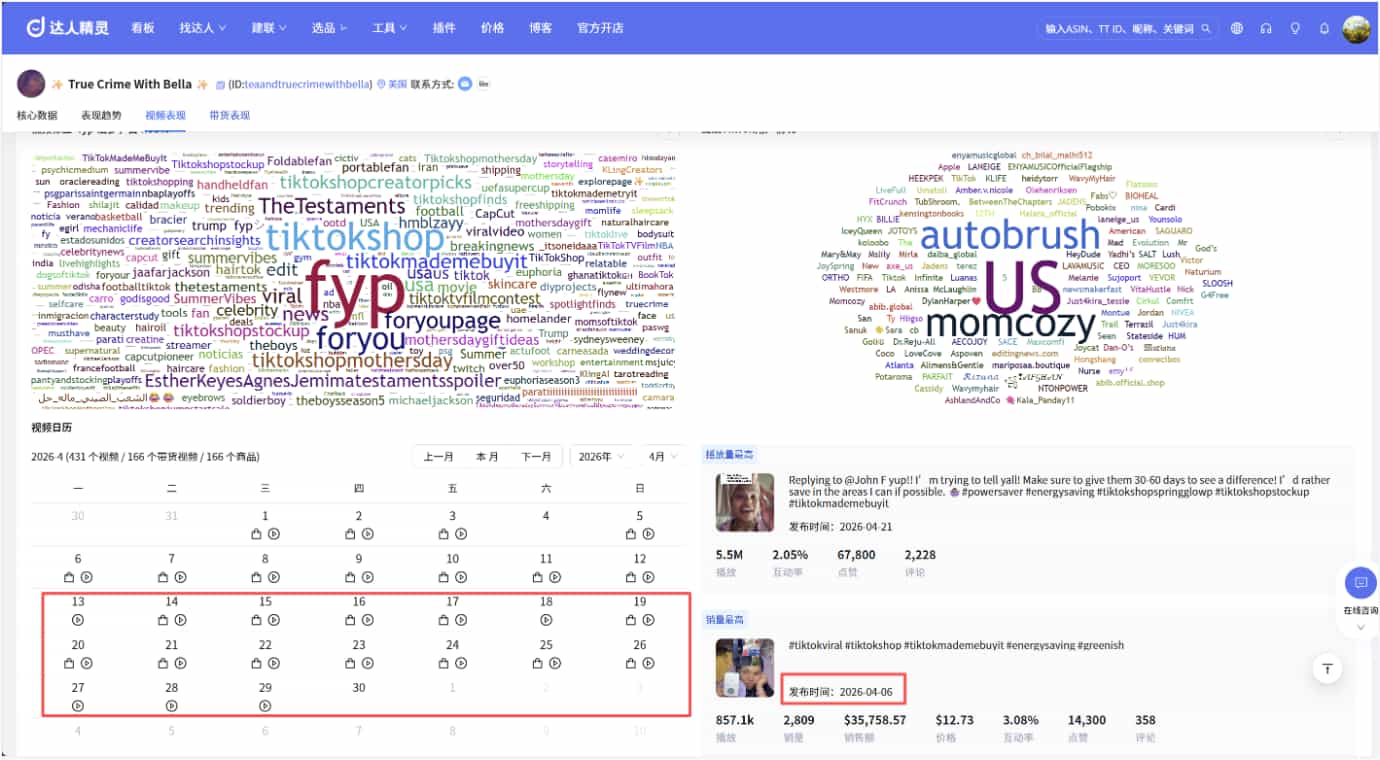The image size is (1380, 760).
Task: Click the copy ID icon beside creator ID
Action: click(x=219, y=85)
